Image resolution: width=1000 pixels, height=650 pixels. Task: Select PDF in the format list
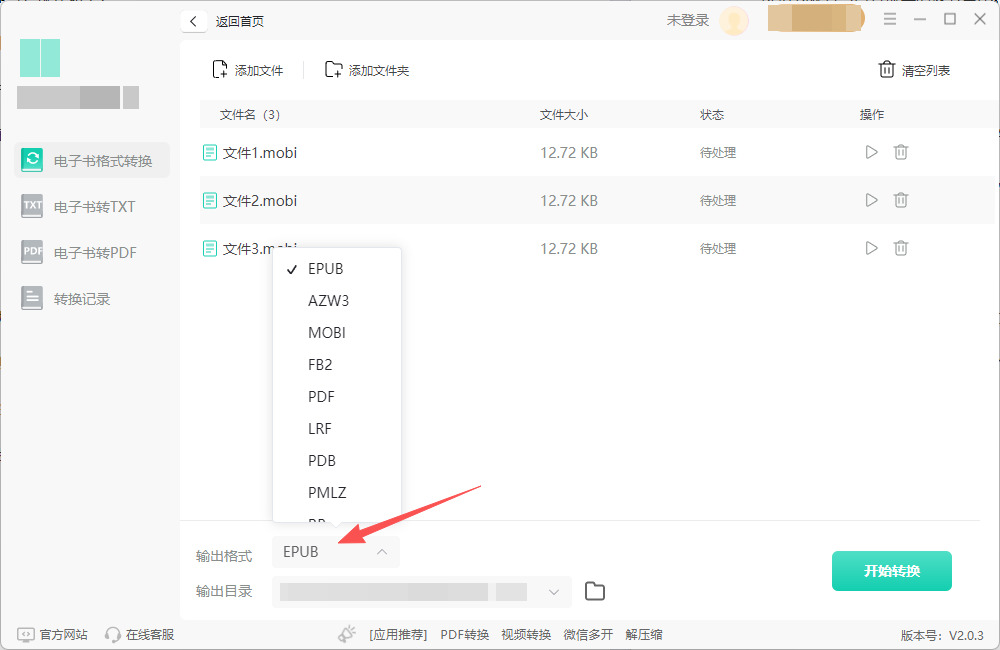(337, 396)
